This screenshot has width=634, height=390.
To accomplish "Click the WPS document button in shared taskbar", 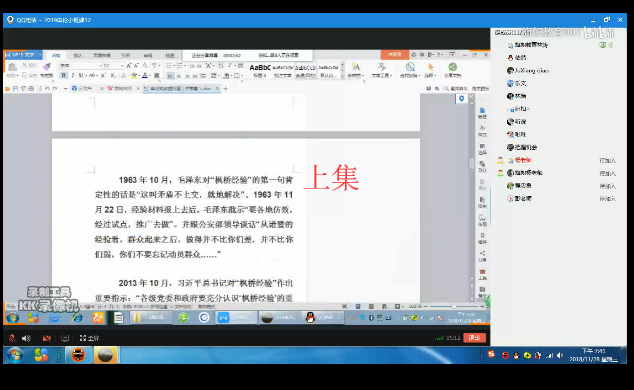I will point(236,318).
